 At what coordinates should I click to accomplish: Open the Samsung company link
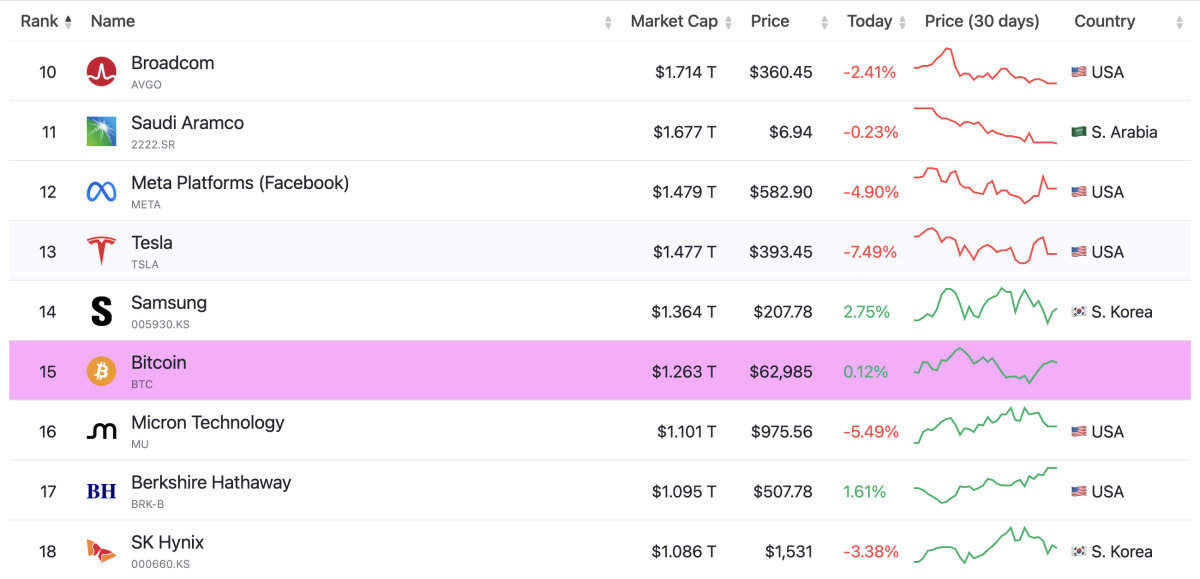coord(169,303)
